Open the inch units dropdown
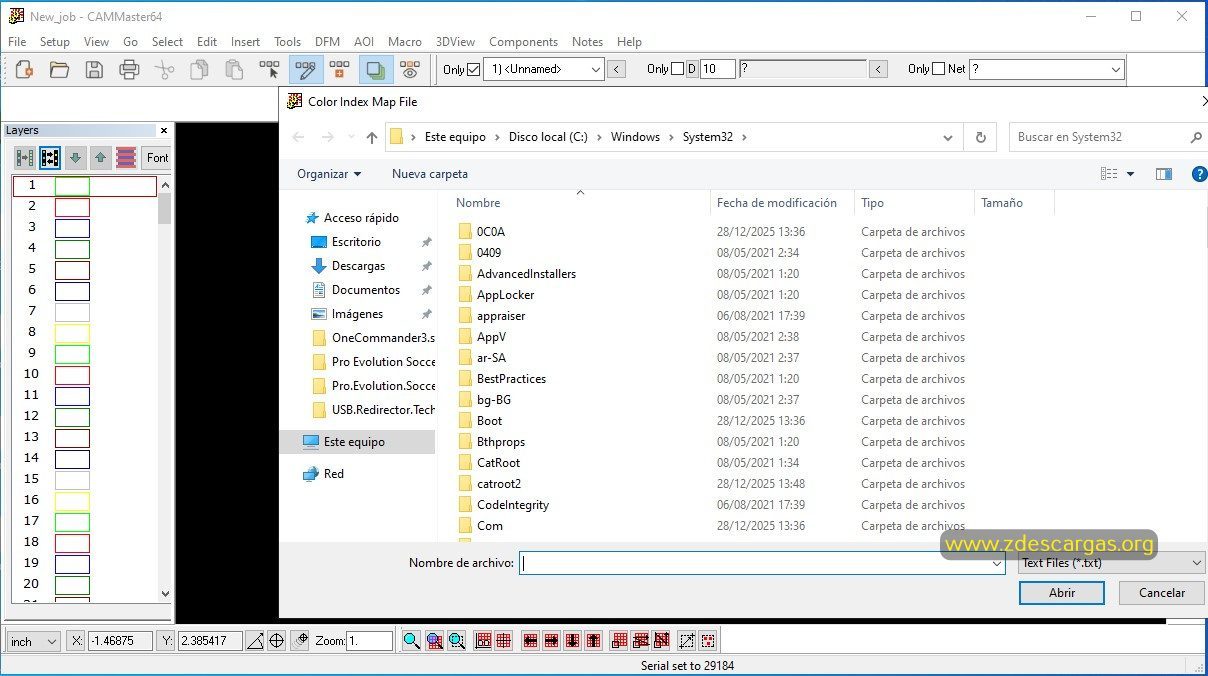Screen dimensions: 1208x676 [52, 642]
